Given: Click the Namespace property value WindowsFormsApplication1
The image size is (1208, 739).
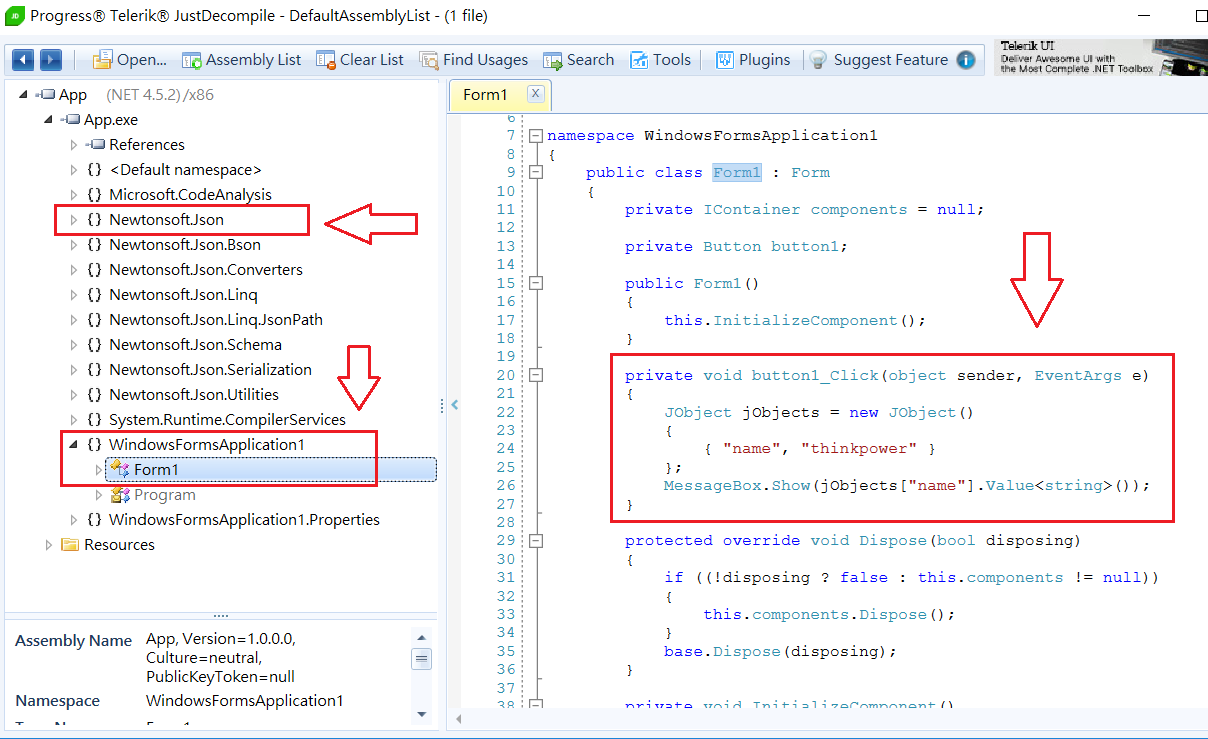Looking at the screenshot, I should click(x=245, y=701).
